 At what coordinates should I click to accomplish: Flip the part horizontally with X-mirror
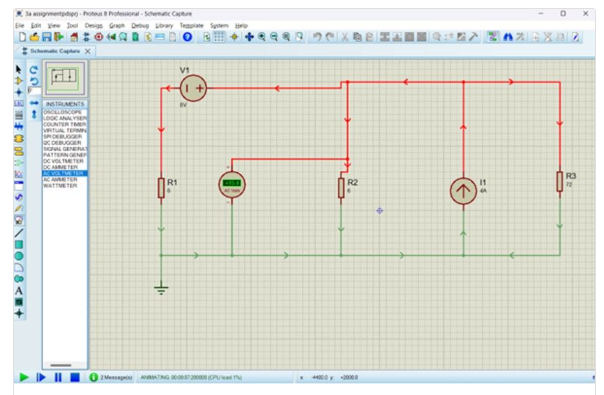pyautogui.click(x=34, y=103)
